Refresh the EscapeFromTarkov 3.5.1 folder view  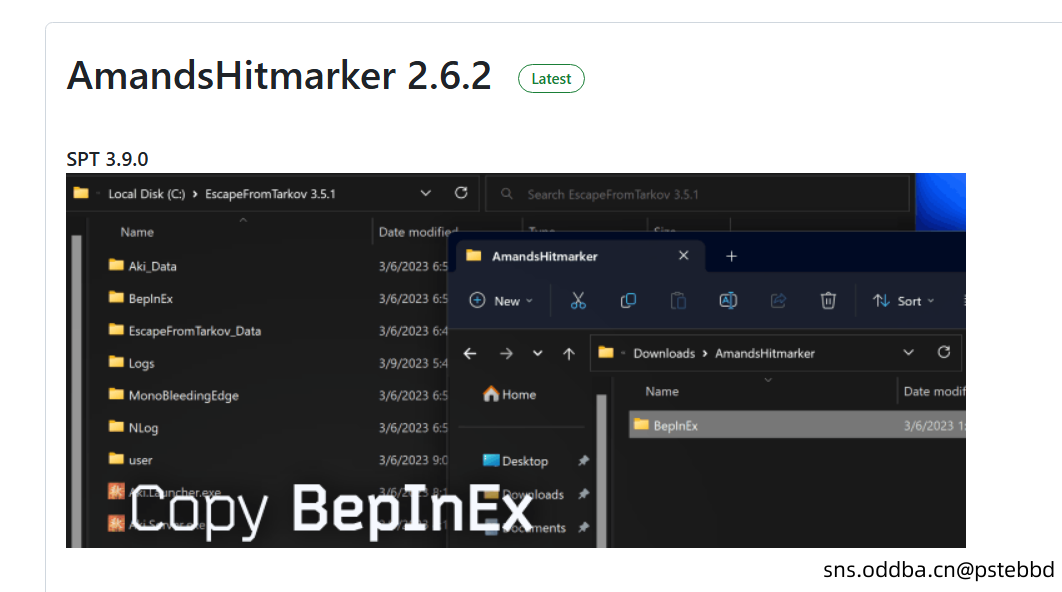click(461, 193)
